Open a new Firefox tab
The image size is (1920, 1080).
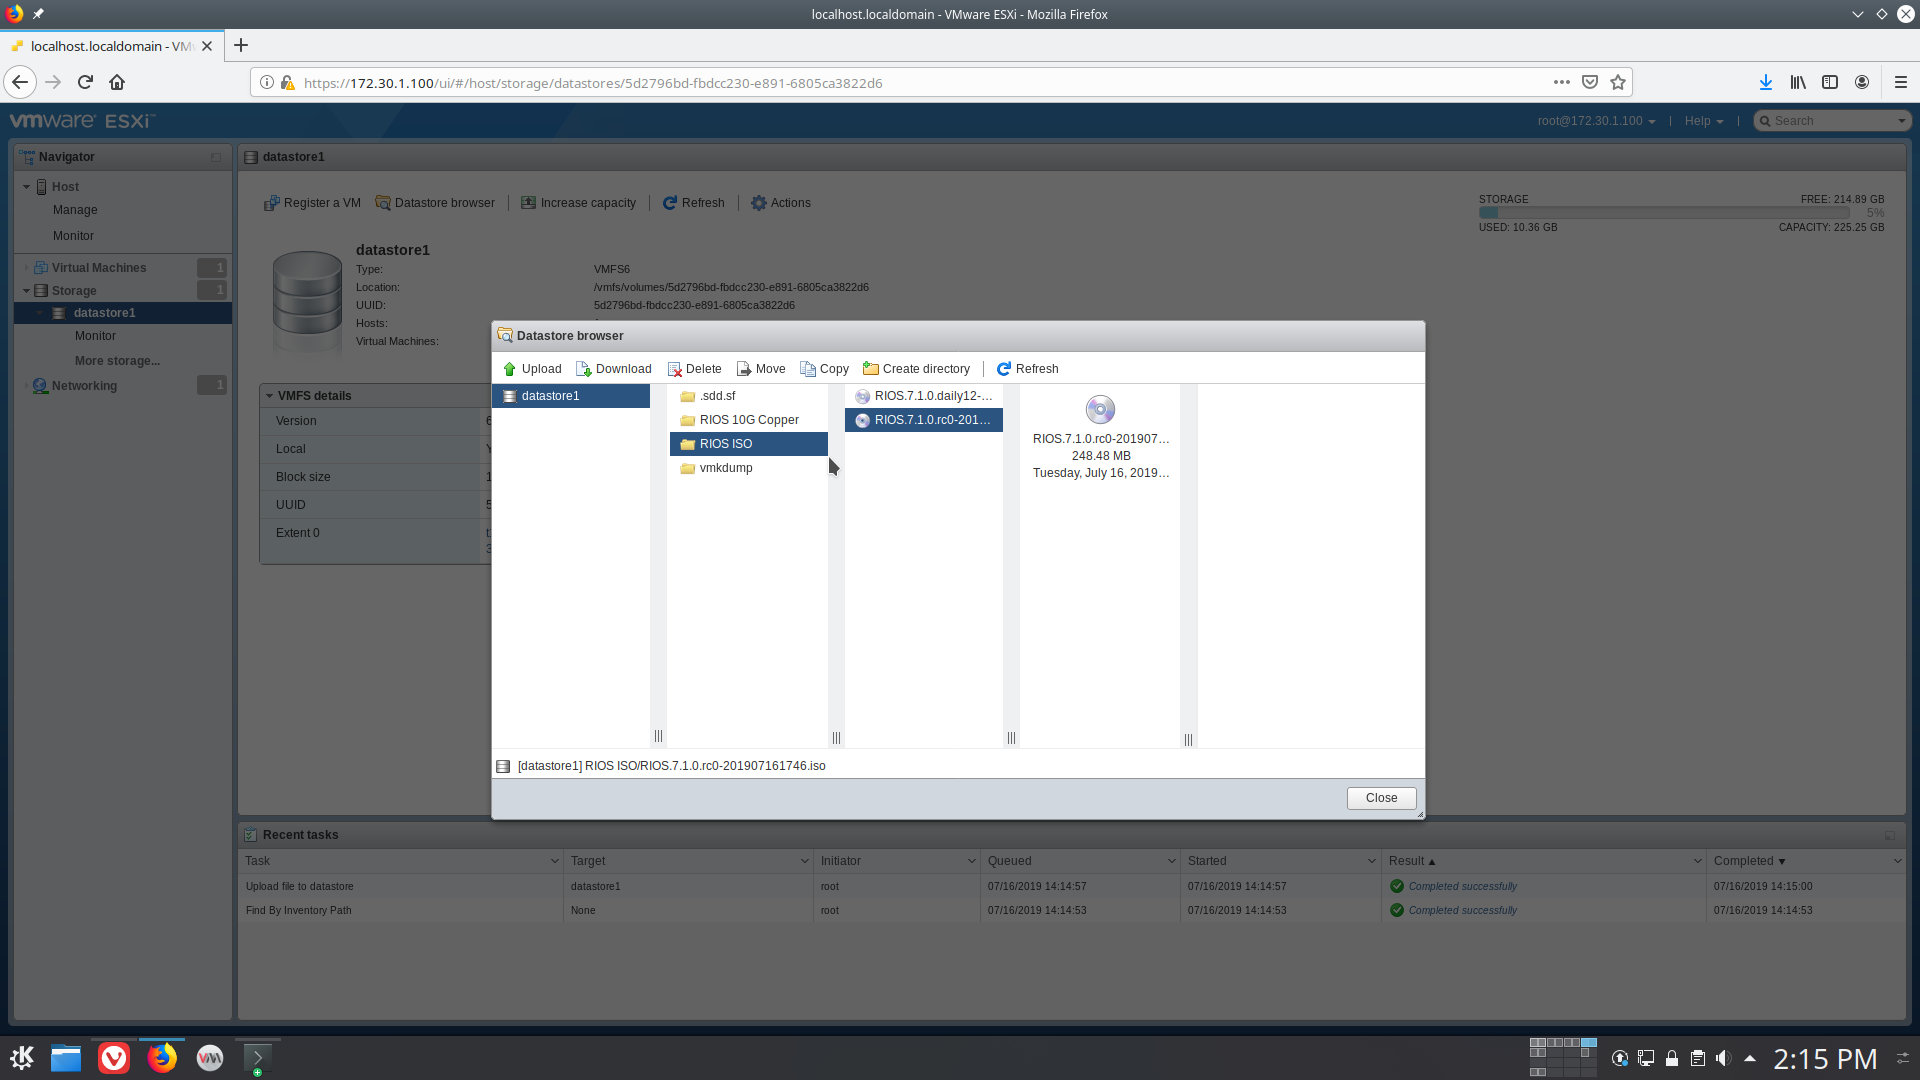[241, 45]
